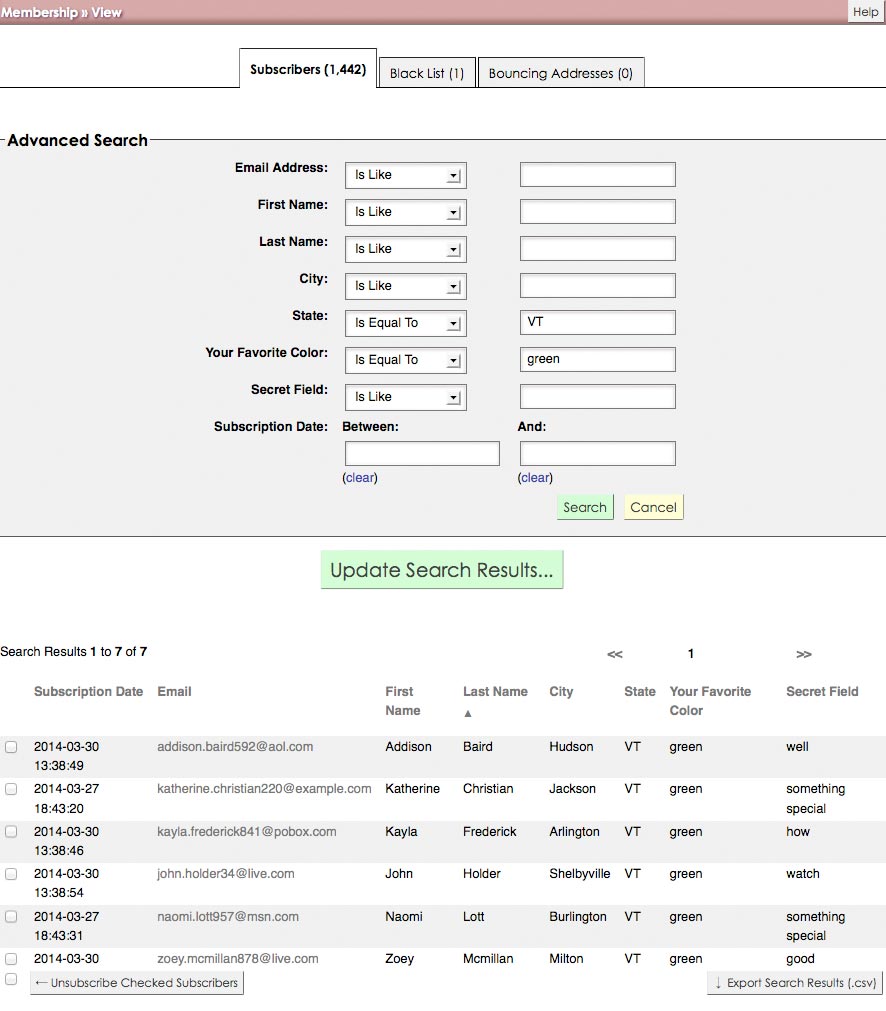Focus the City search field

598,285
